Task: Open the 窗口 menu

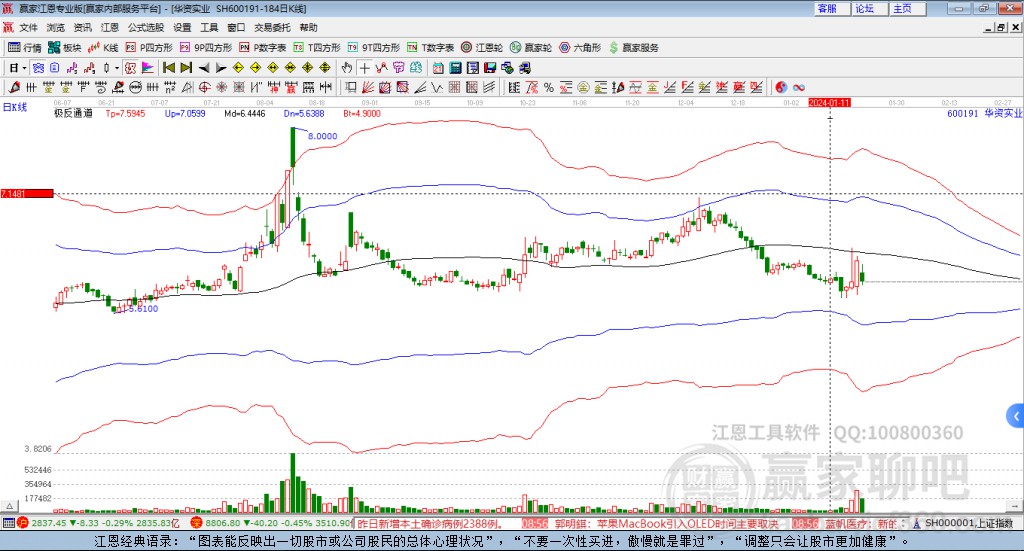Action: tap(236, 27)
